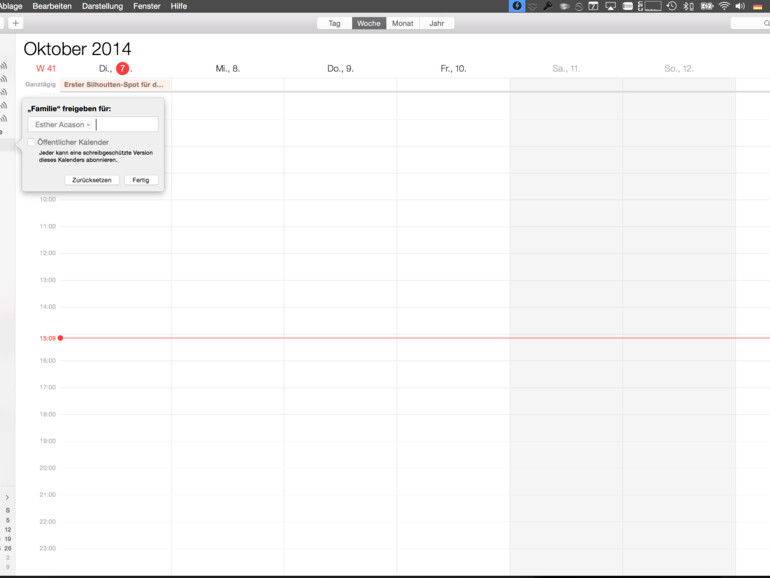Switch to the Jahr view
Image resolution: width=770 pixels, height=578 pixels.
pos(437,23)
